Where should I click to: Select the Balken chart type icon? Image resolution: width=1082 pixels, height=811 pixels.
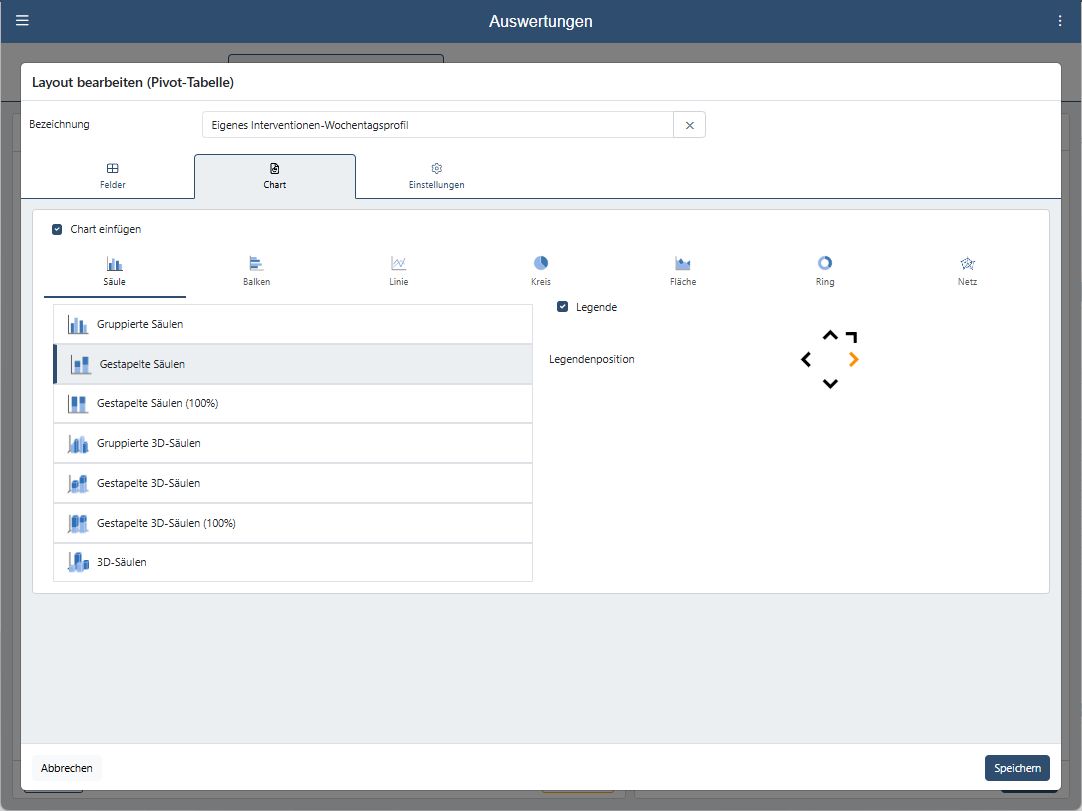click(256, 264)
